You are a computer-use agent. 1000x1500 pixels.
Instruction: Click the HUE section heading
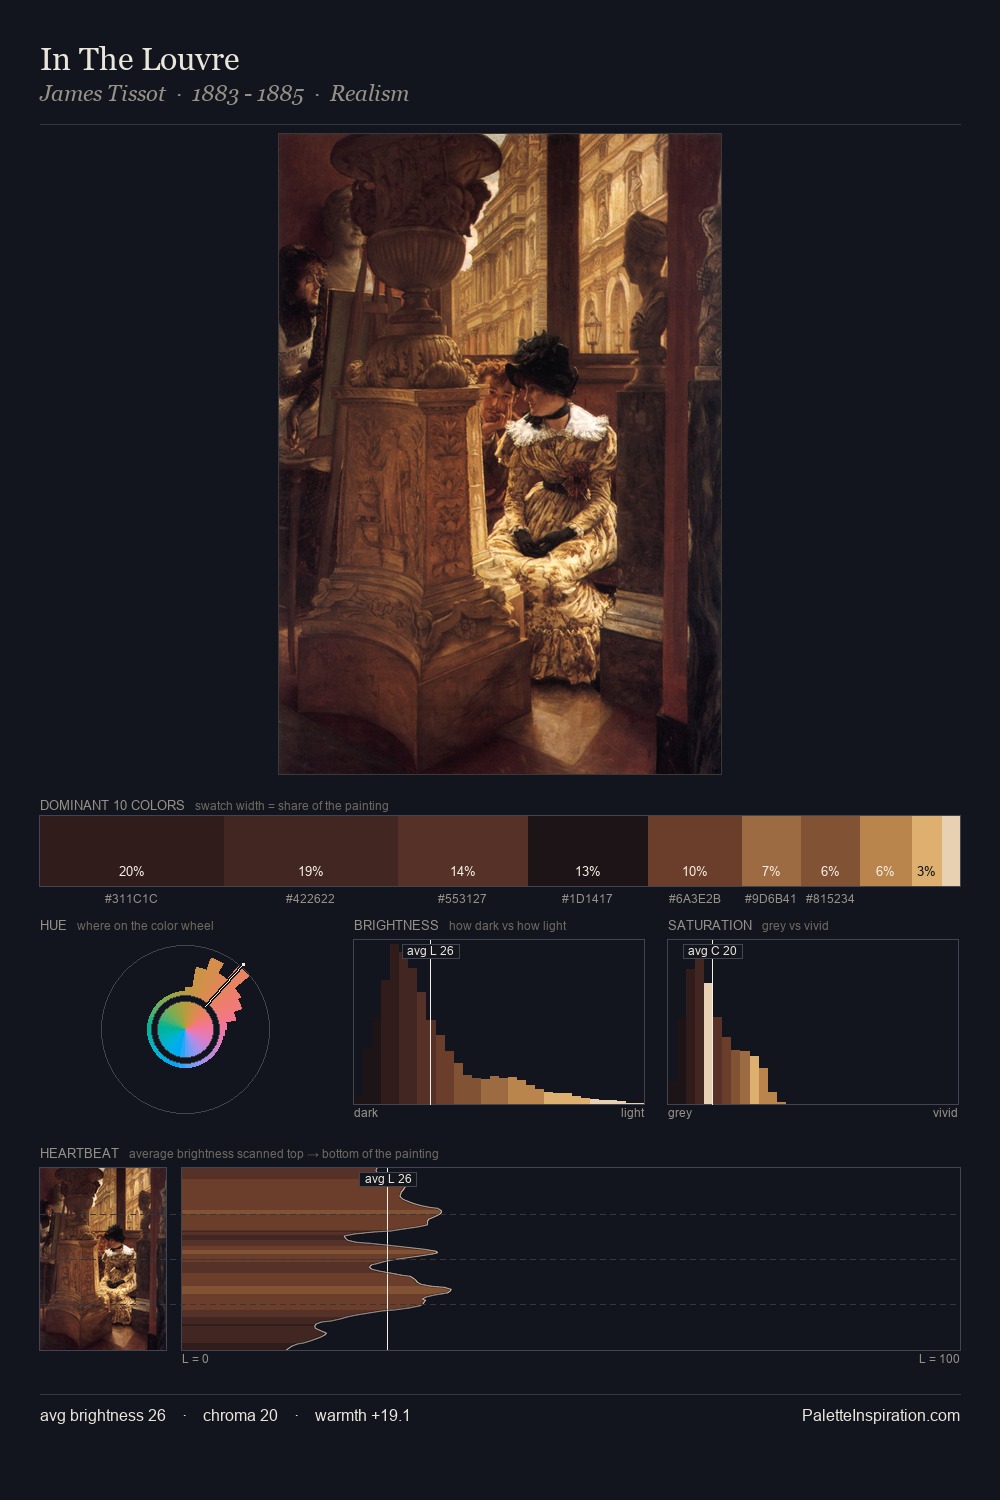coord(53,925)
